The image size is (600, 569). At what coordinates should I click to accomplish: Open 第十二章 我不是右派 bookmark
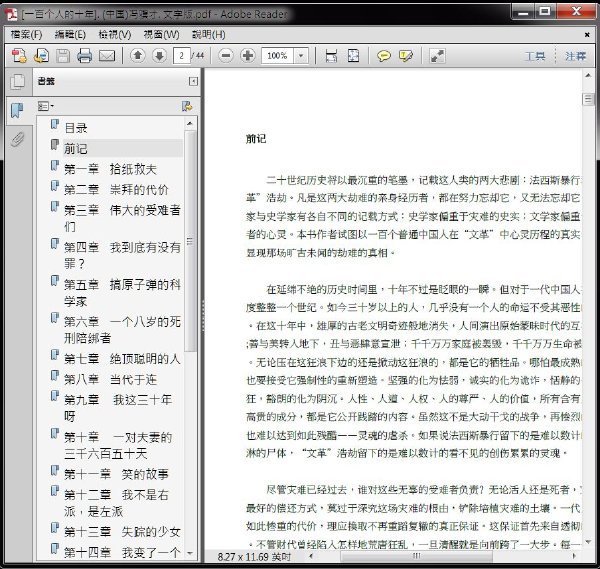tap(116, 503)
